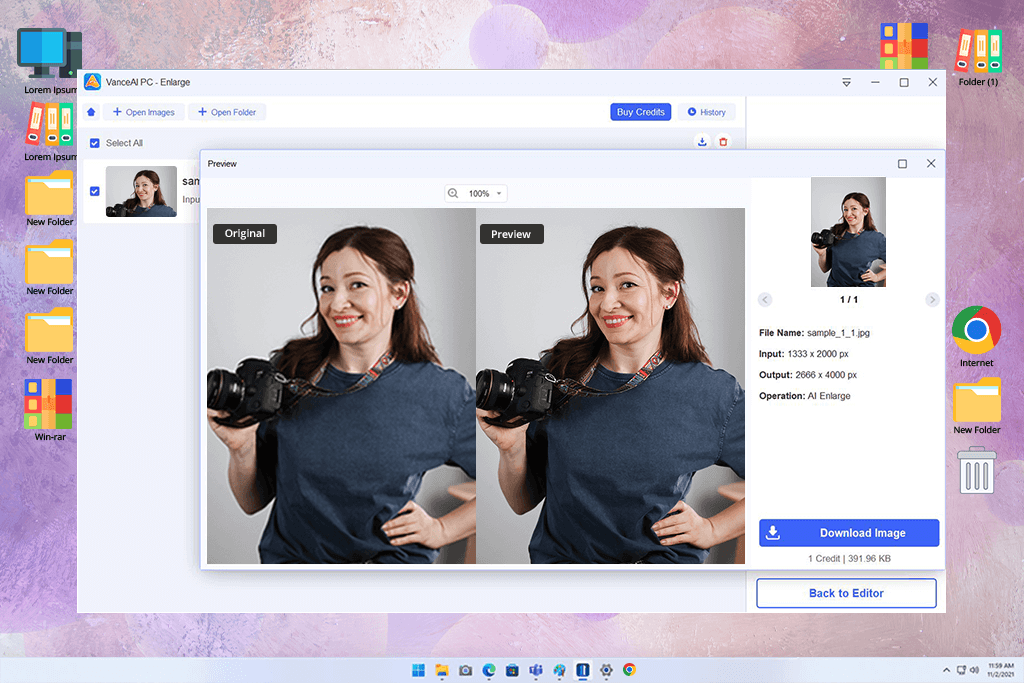Click the Back to Editor button
The height and width of the screenshot is (683, 1024).
coord(846,593)
